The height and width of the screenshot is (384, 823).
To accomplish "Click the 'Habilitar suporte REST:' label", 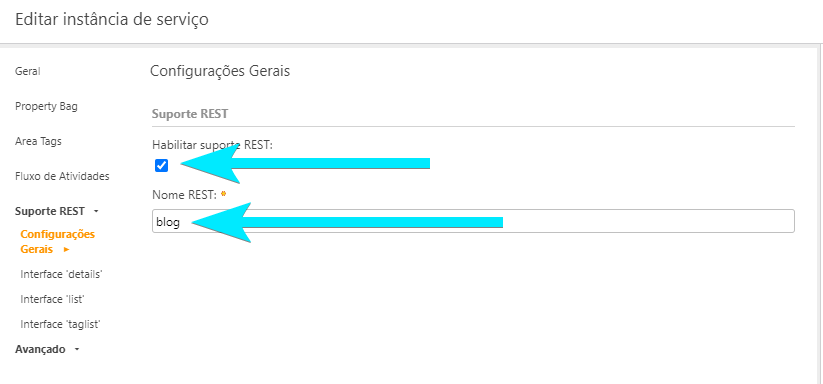I will pyautogui.click(x=213, y=145).
